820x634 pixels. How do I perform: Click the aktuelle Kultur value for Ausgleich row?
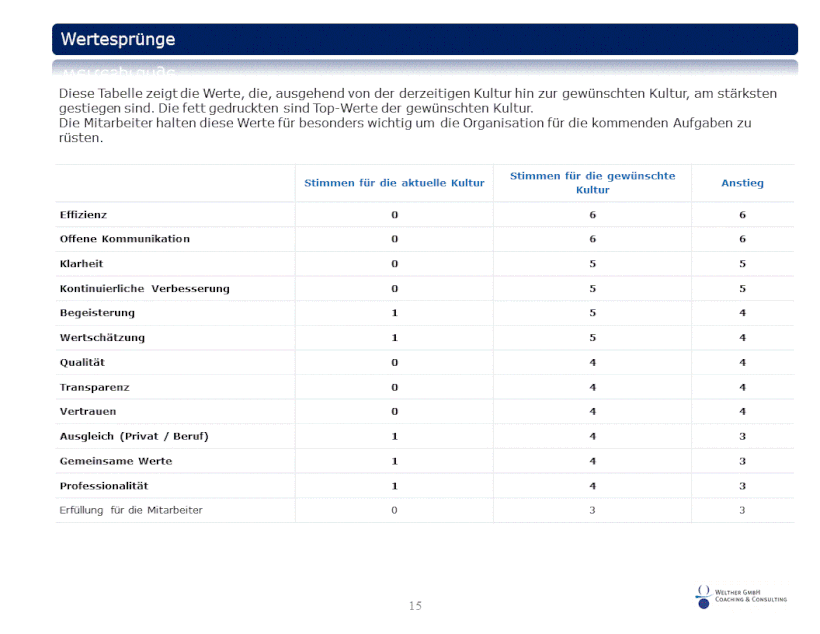[x=394, y=436]
